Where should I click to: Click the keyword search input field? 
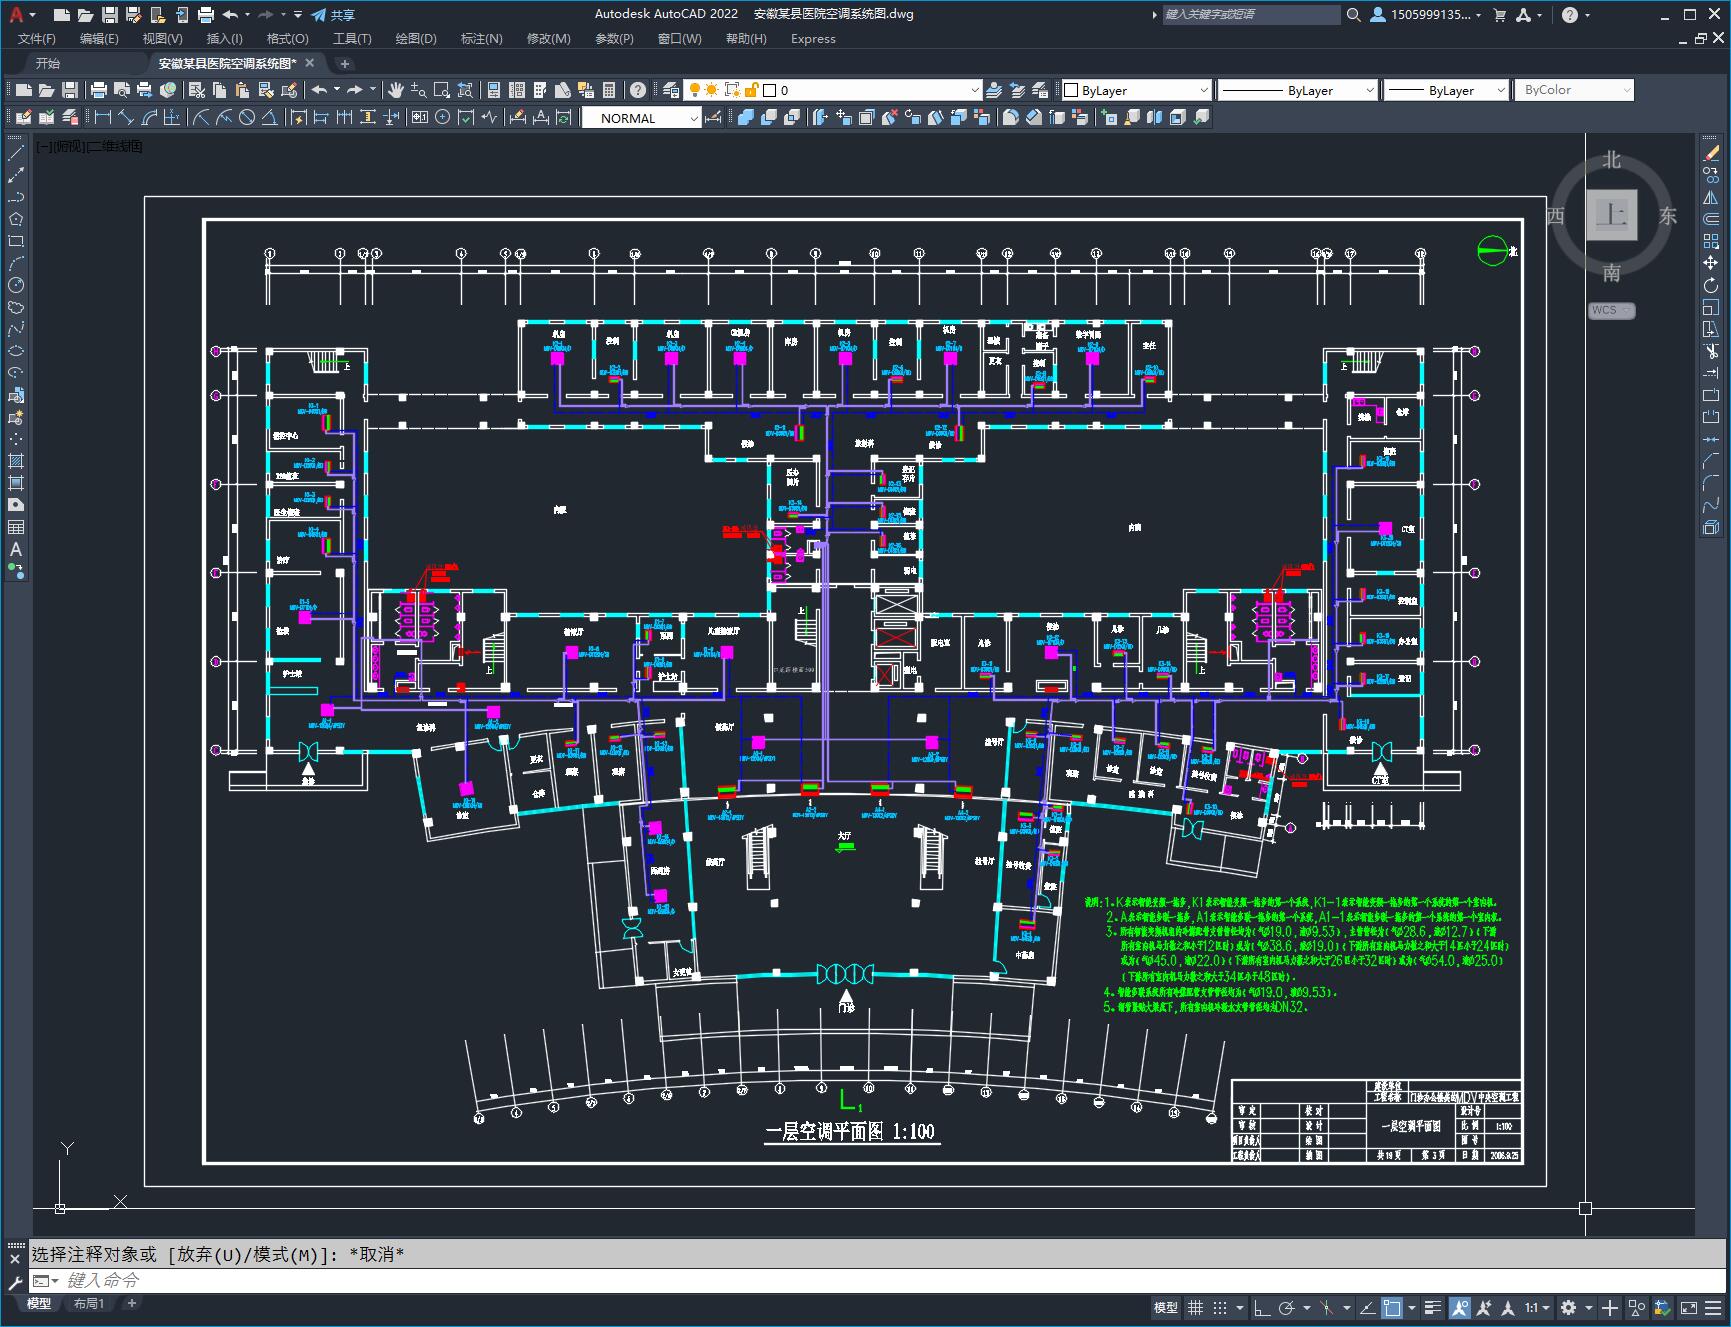click(x=1251, y=15)
